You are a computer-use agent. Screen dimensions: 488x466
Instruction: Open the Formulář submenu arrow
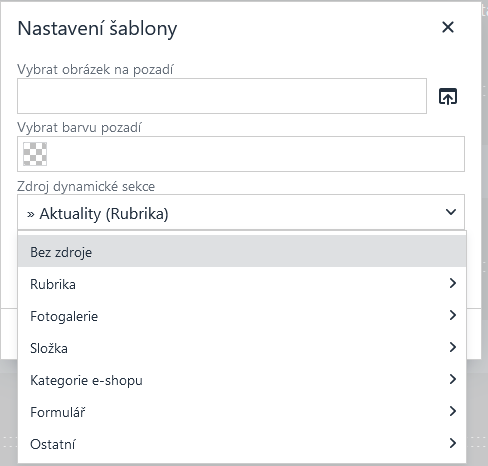click(x=452, y=411)
